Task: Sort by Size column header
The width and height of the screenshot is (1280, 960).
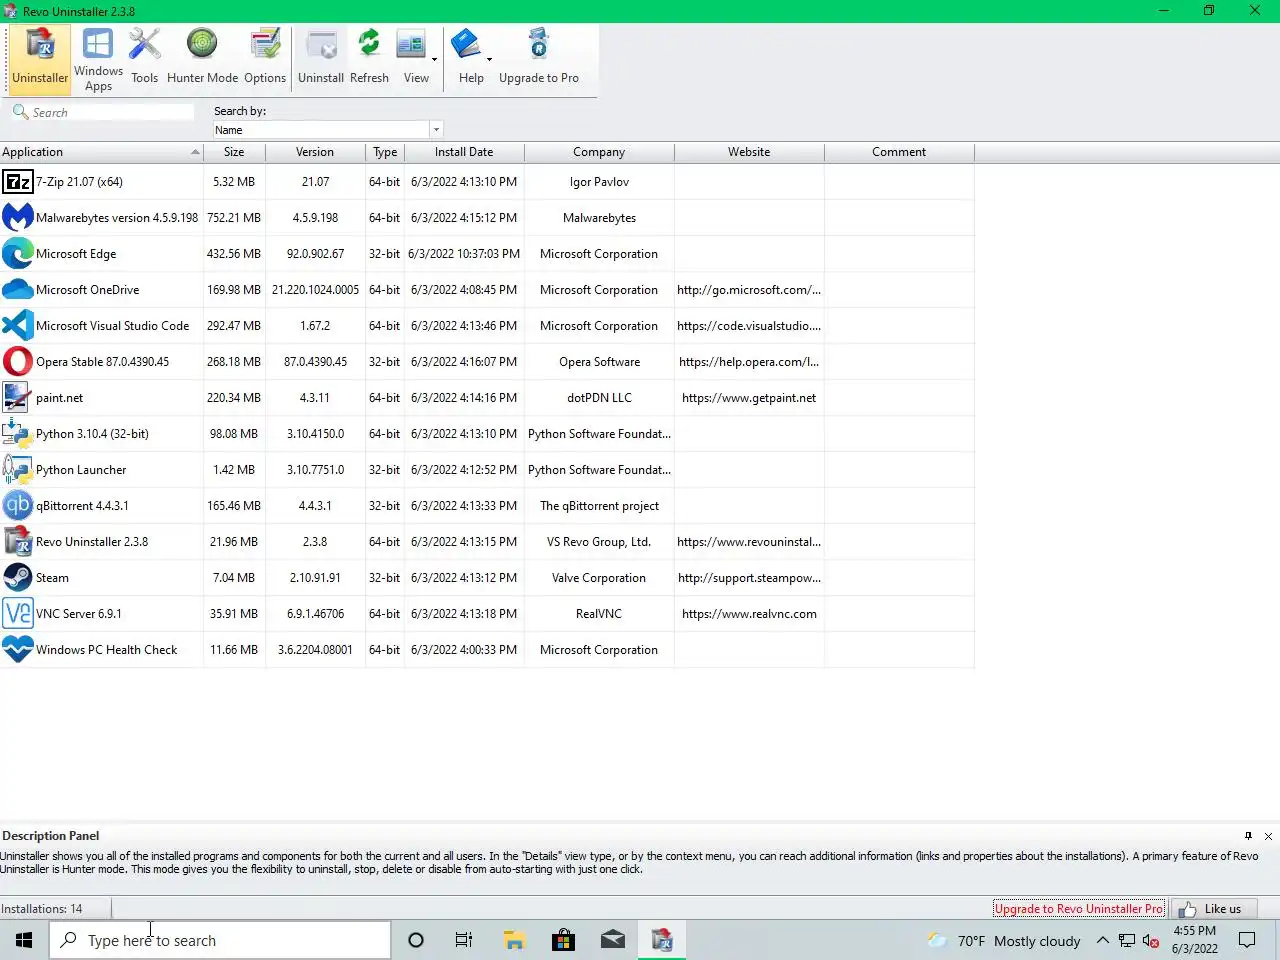Action: click(x=234, y=152)
